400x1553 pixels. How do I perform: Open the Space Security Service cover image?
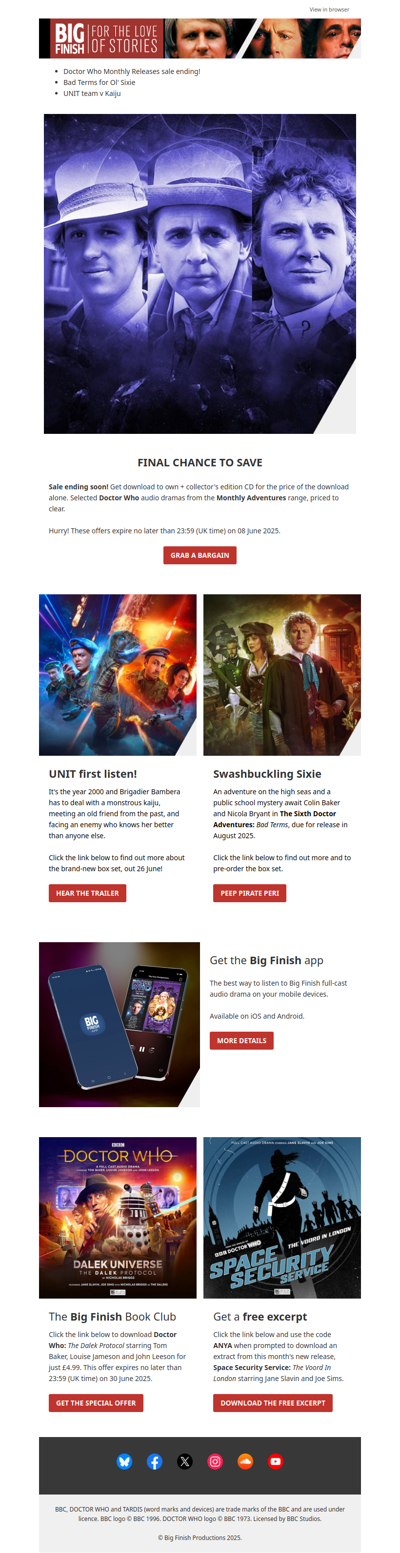point(282,1217)
